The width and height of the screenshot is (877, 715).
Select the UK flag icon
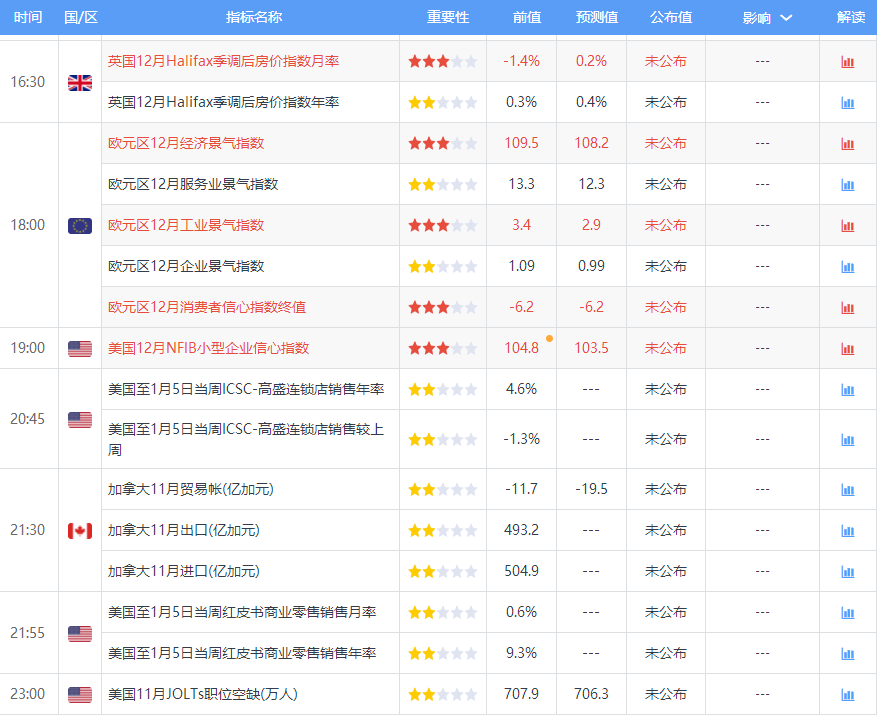(x=79, y=83)
